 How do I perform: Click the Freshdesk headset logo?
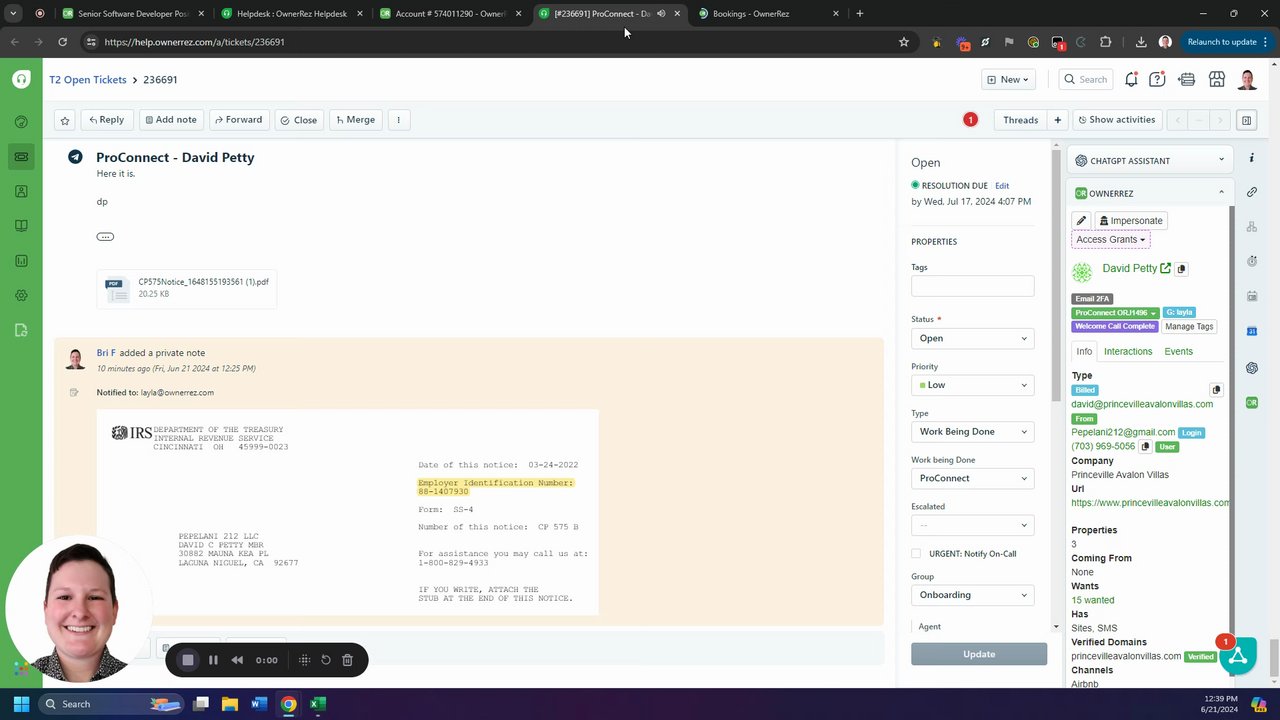[21, 79]
